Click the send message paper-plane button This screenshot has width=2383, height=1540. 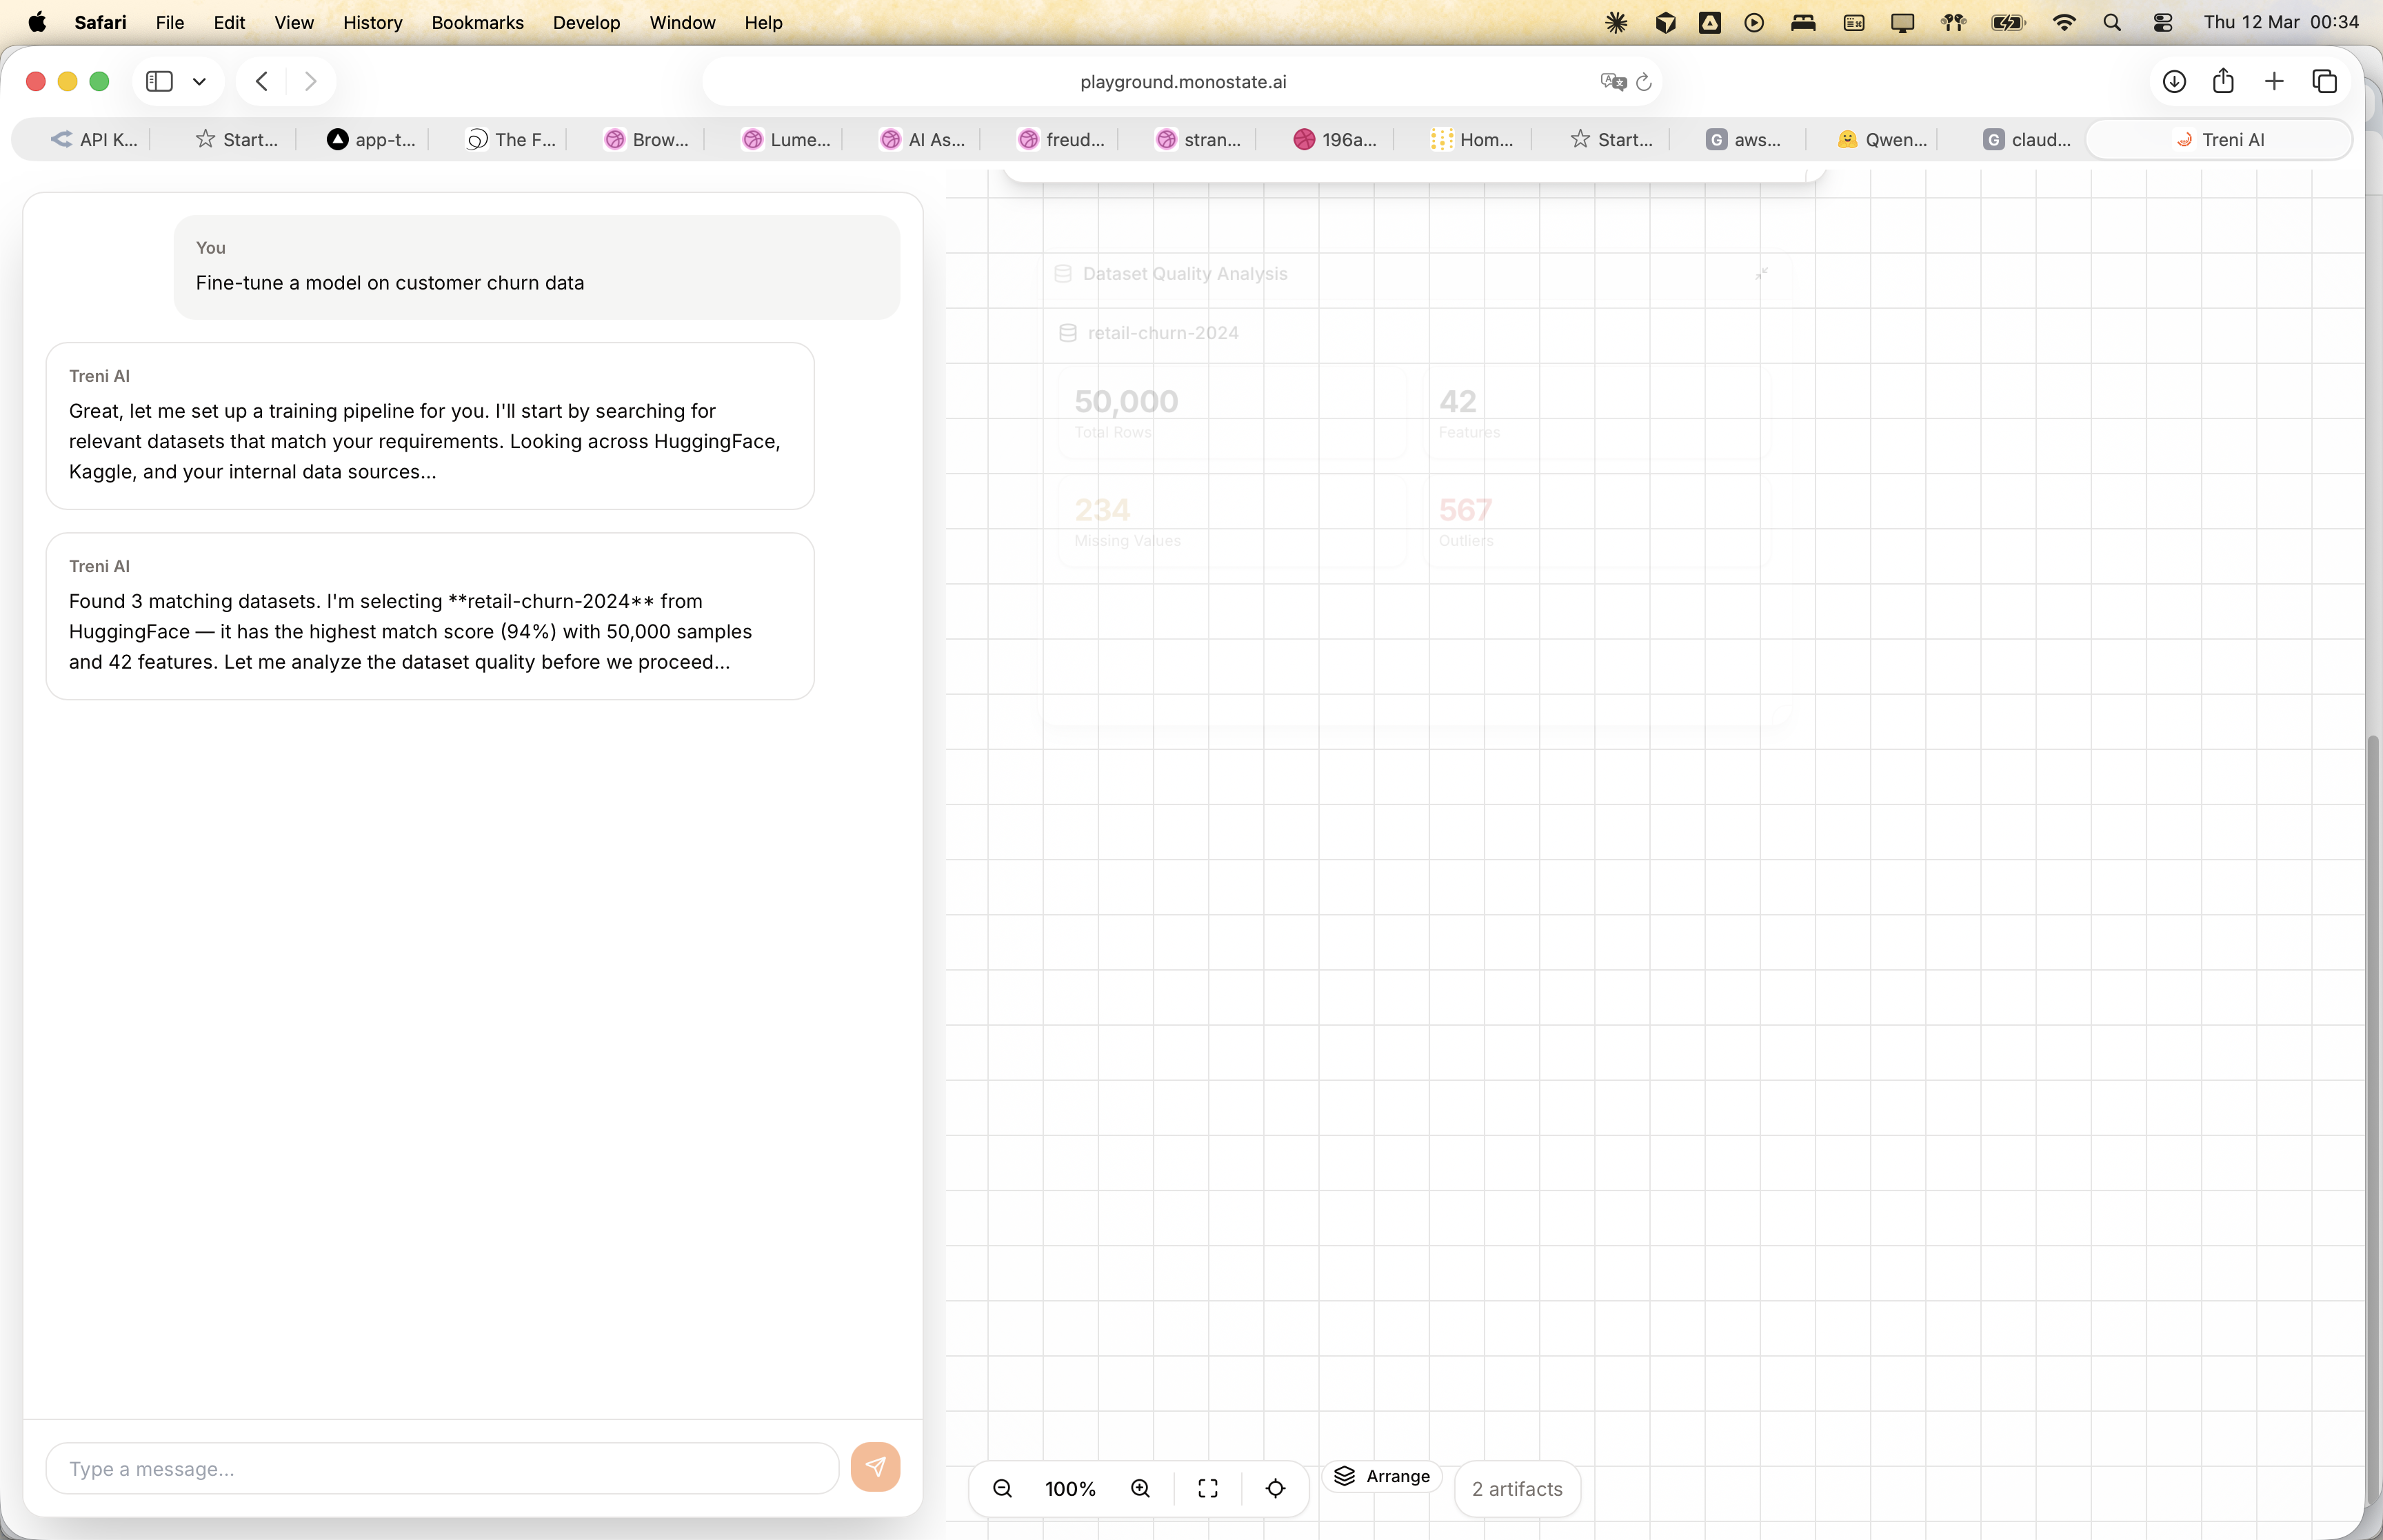(875, 1467)
